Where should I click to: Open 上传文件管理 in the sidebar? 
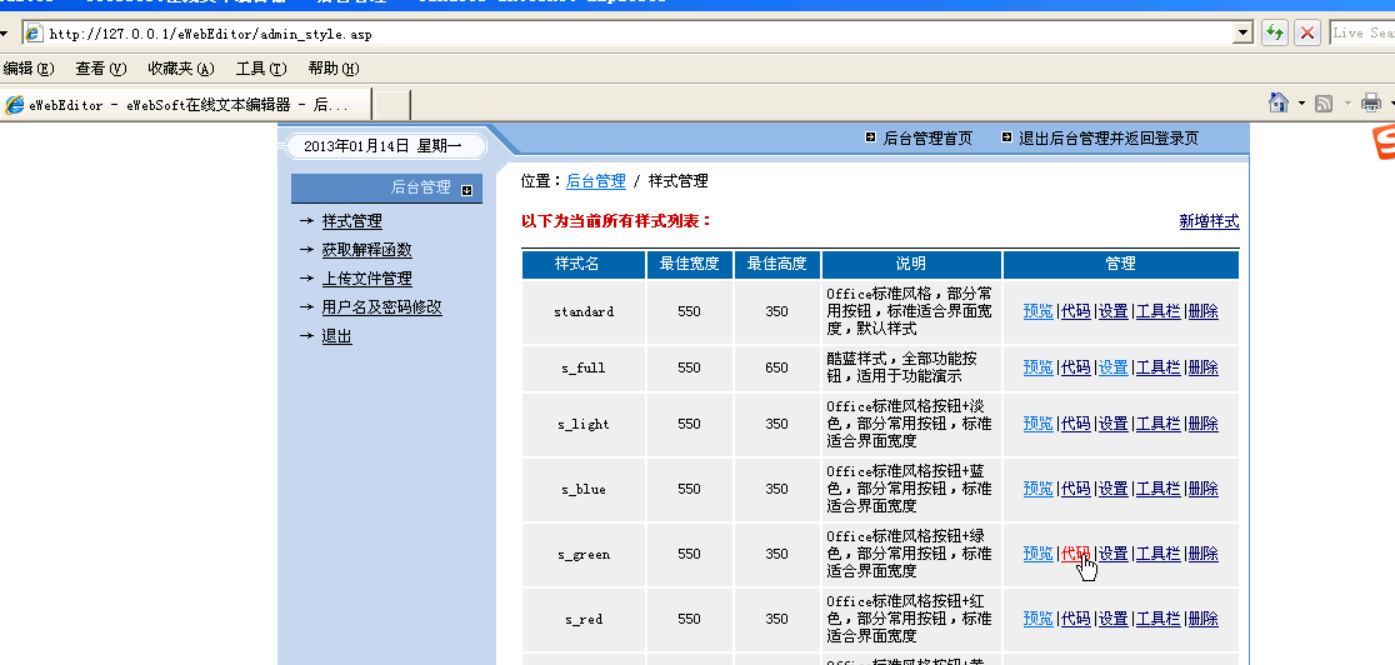(366, 279)
